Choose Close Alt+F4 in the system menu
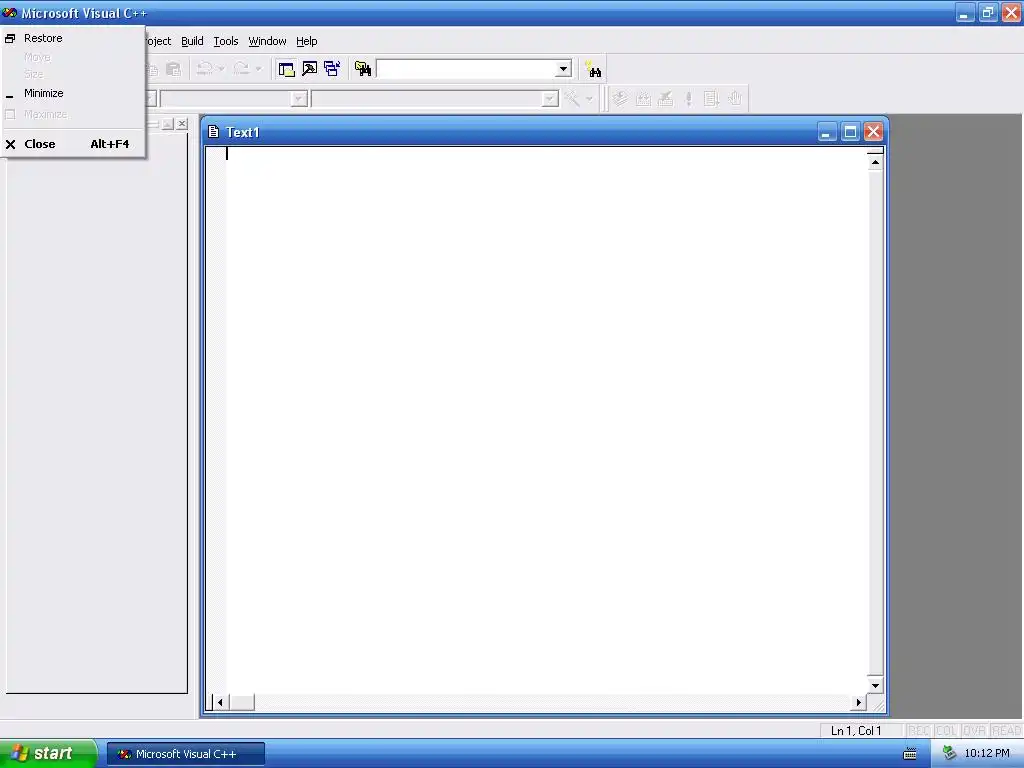The image size is (1024, 768). click(73, 144)
